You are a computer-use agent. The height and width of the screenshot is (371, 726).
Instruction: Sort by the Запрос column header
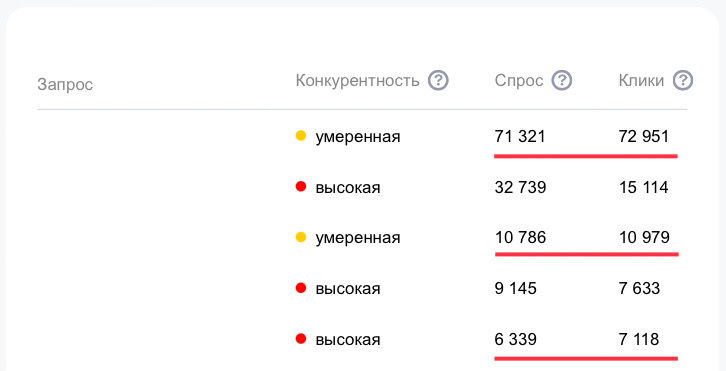[x=65, y=85]
